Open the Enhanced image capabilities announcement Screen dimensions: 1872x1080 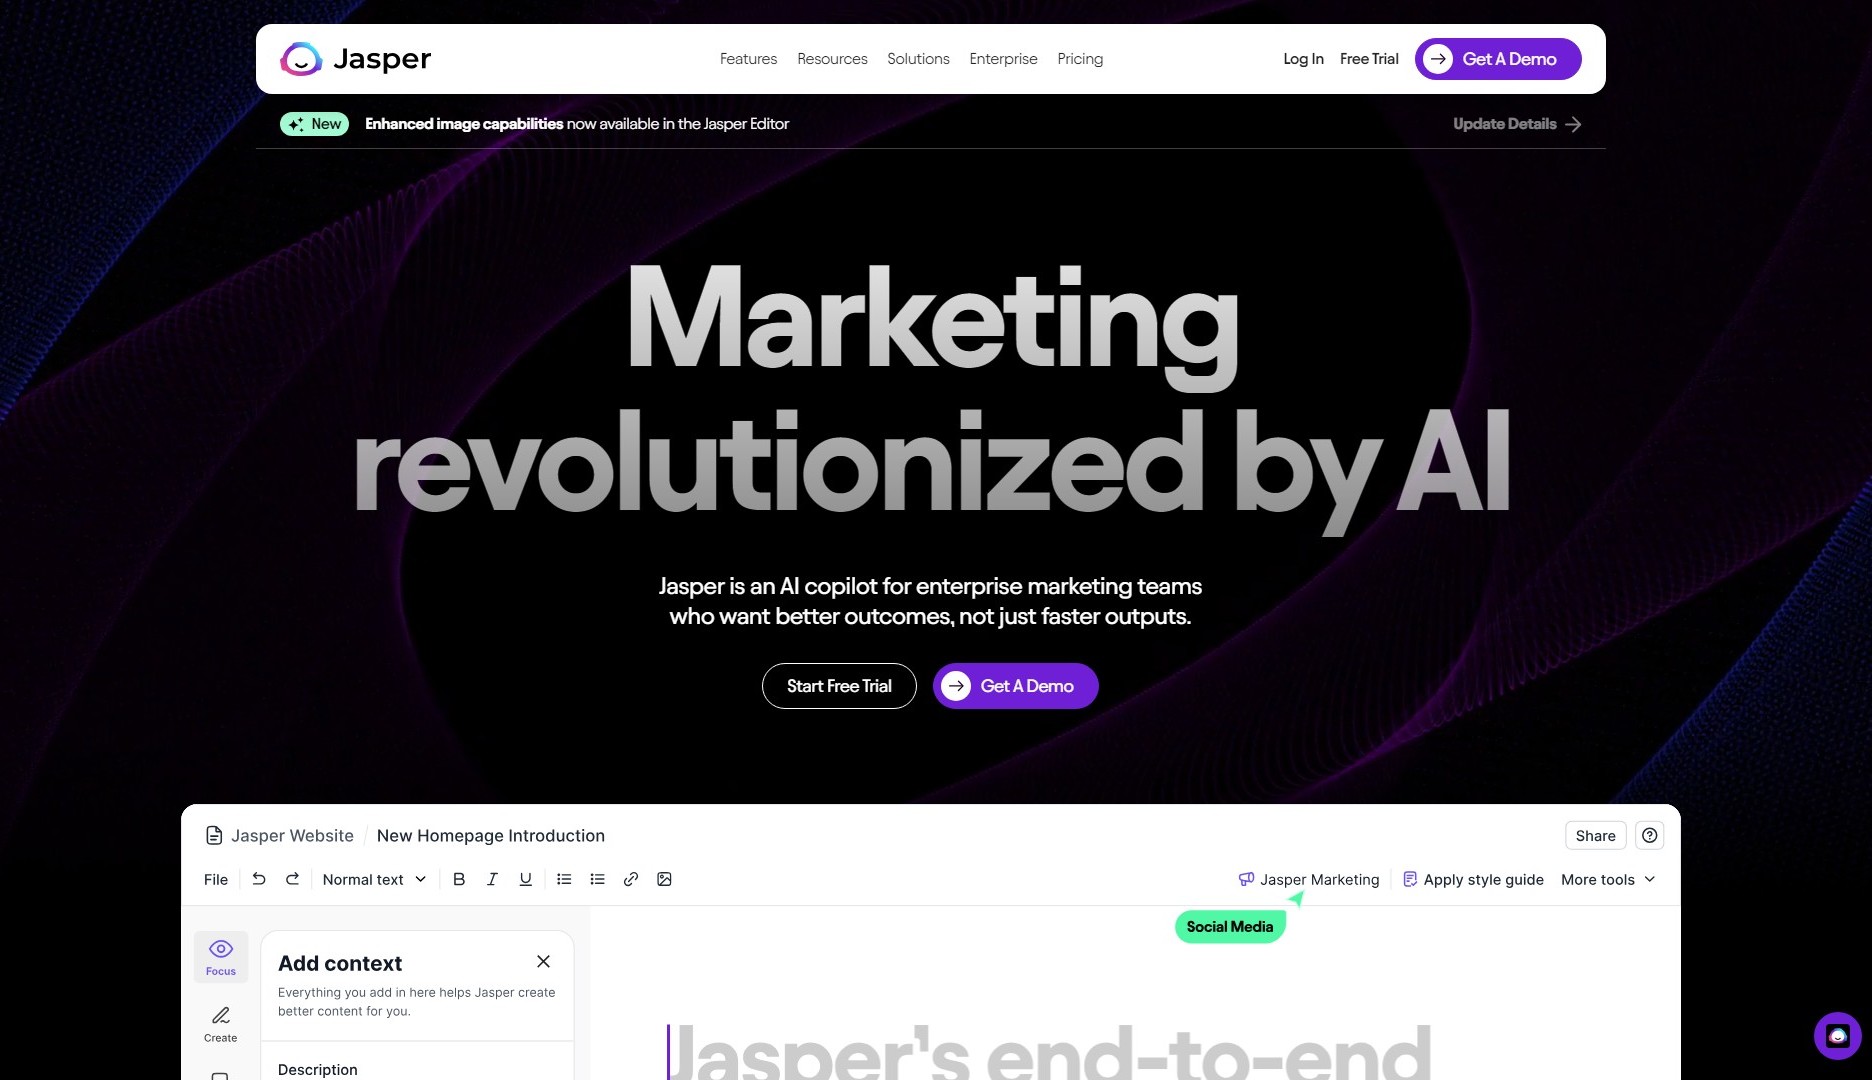pos(577,124)
